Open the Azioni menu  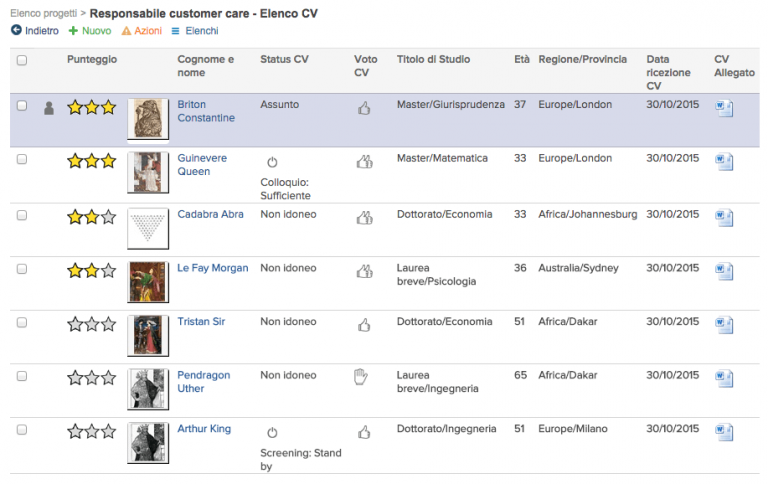pyautogui.click(x=142, y=31)
